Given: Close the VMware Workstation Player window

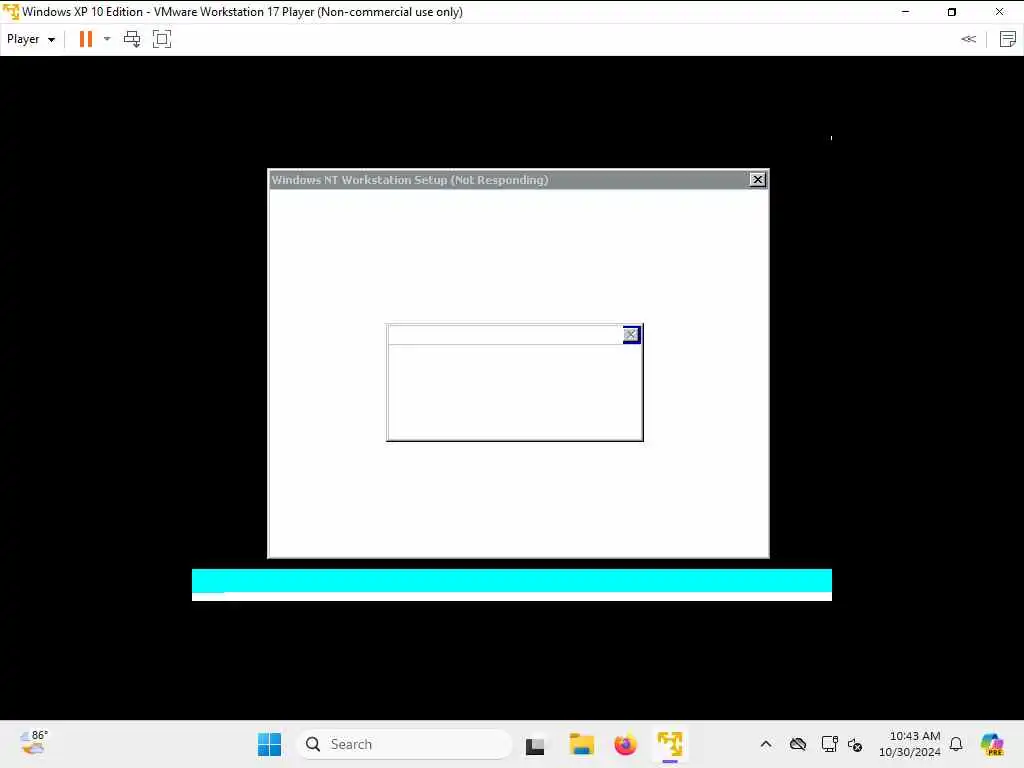Looking at the screenshot, I should point(999,12).
